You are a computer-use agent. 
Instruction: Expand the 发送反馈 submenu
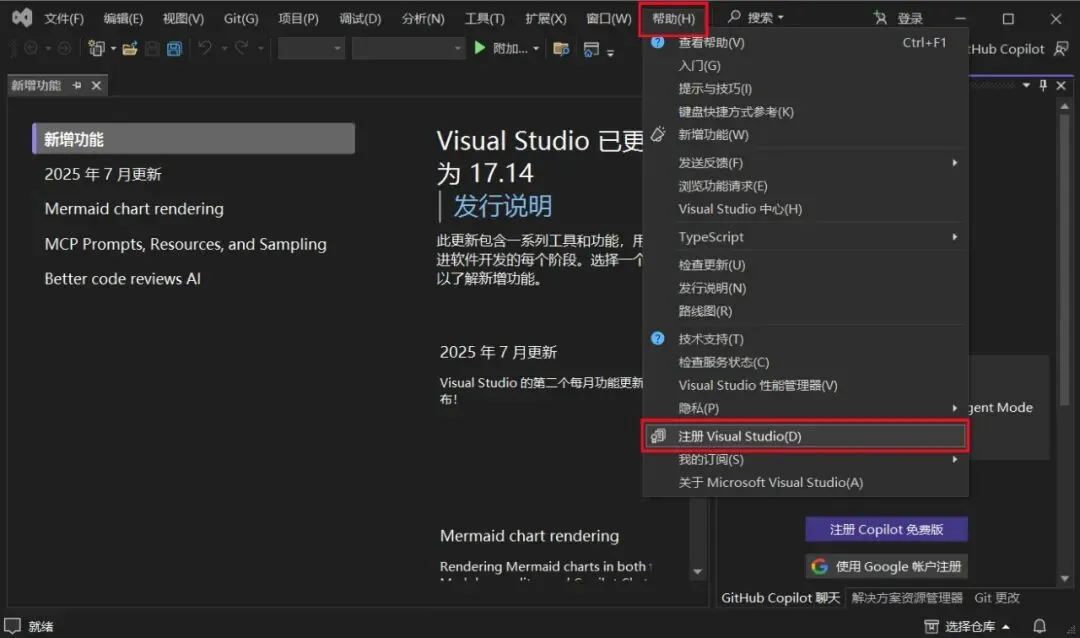(955, 163)
